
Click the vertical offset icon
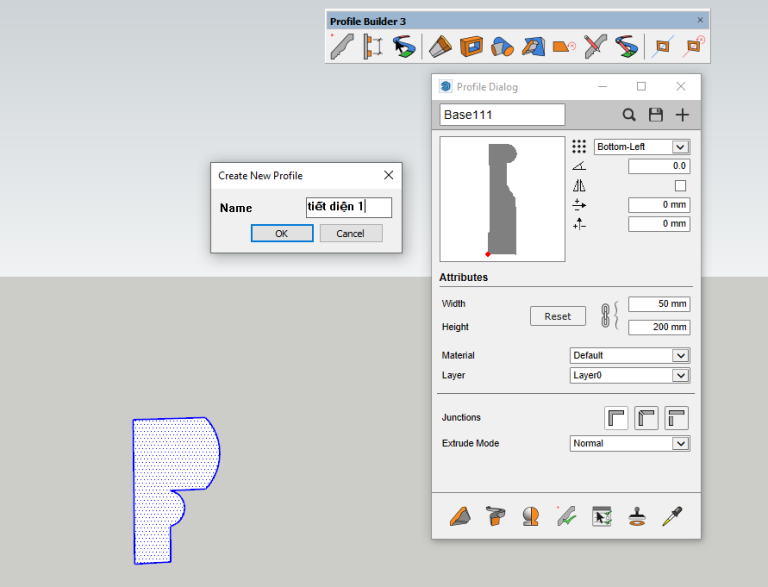pos(579,224)
